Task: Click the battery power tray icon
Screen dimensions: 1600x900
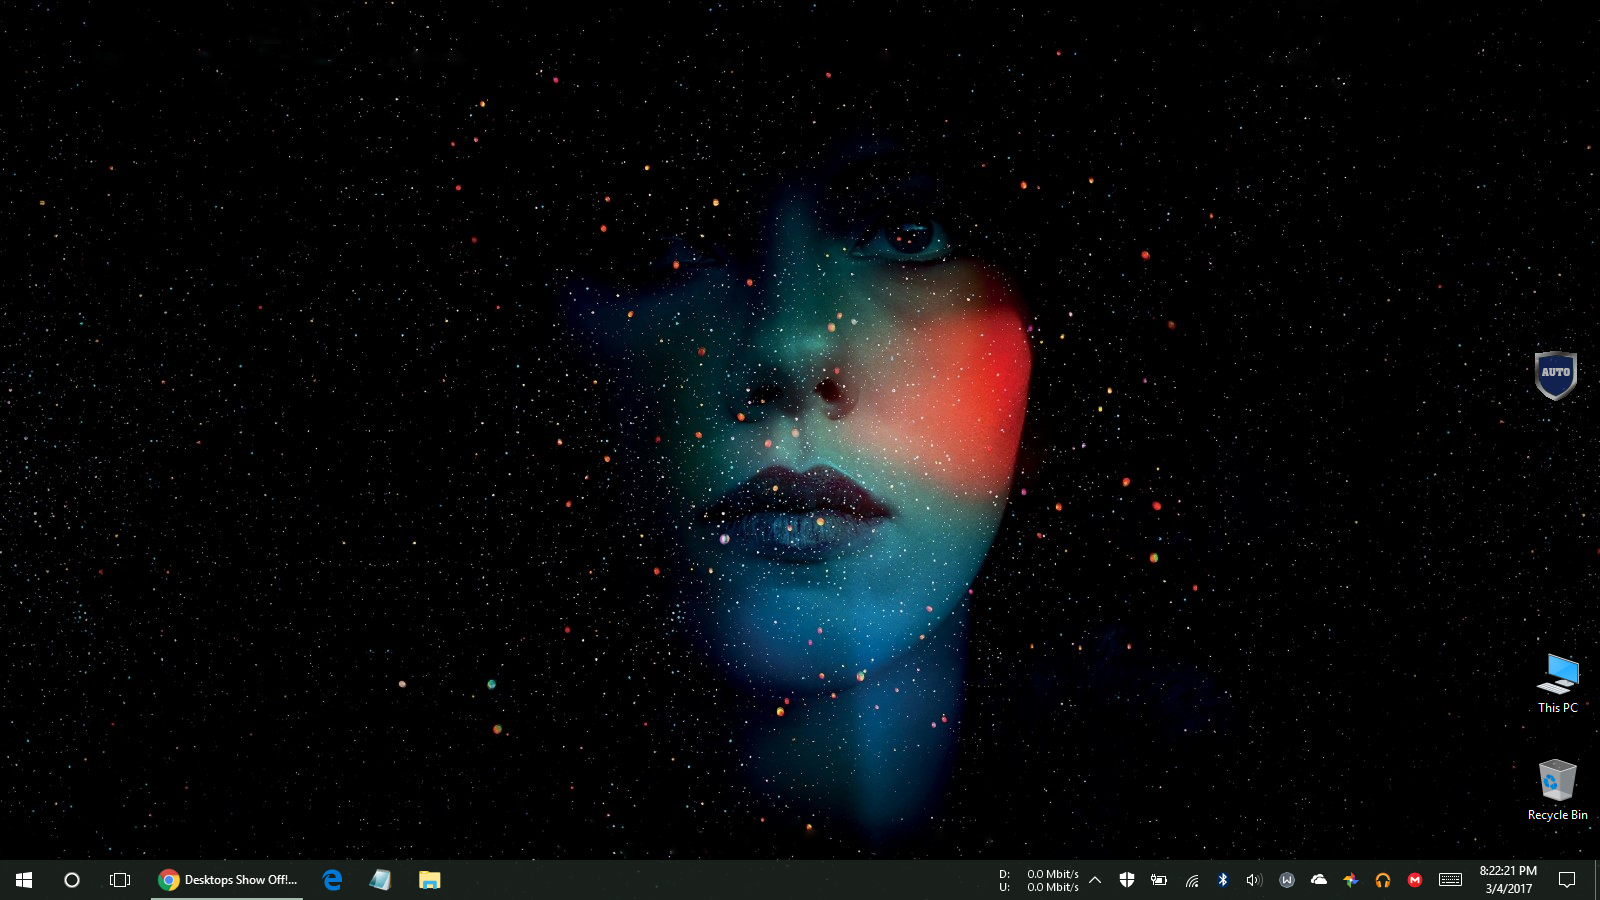Action: point(1159,880)
